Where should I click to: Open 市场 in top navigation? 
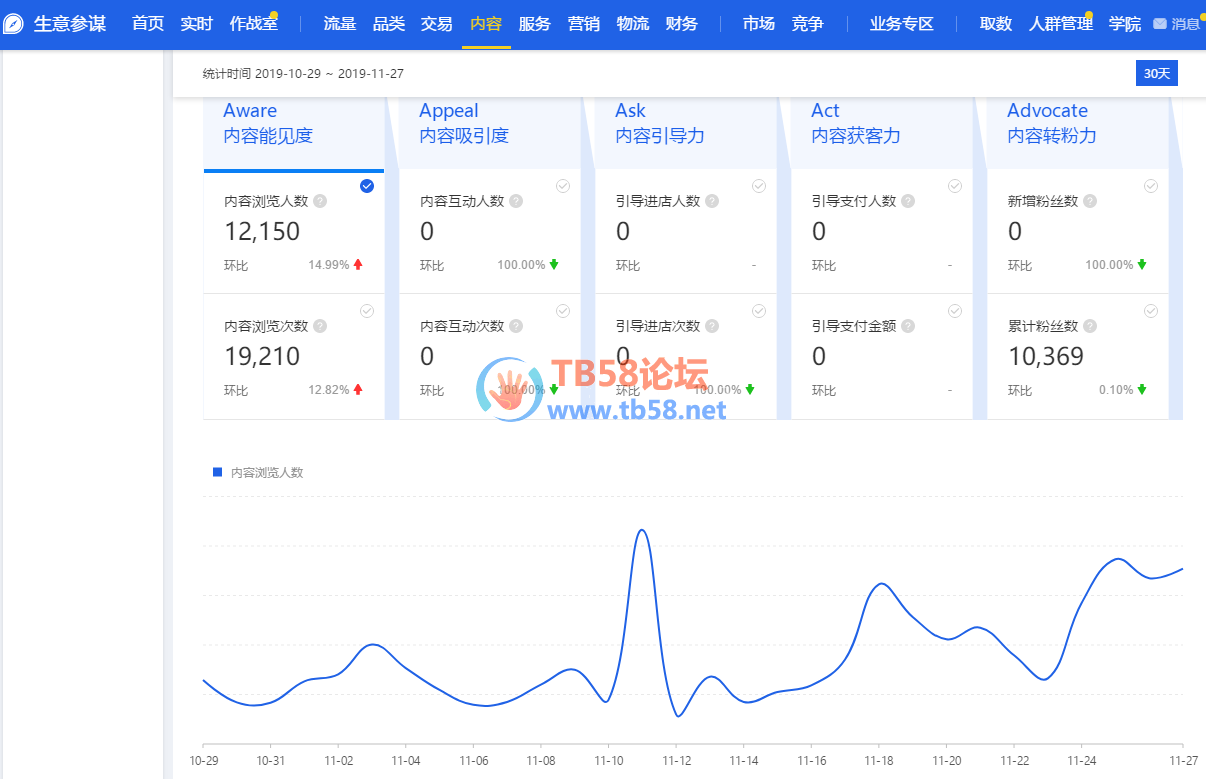759,24
